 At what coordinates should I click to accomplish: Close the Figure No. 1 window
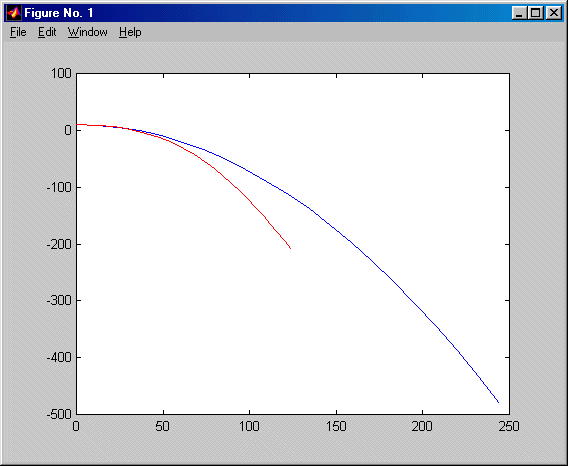554,13
